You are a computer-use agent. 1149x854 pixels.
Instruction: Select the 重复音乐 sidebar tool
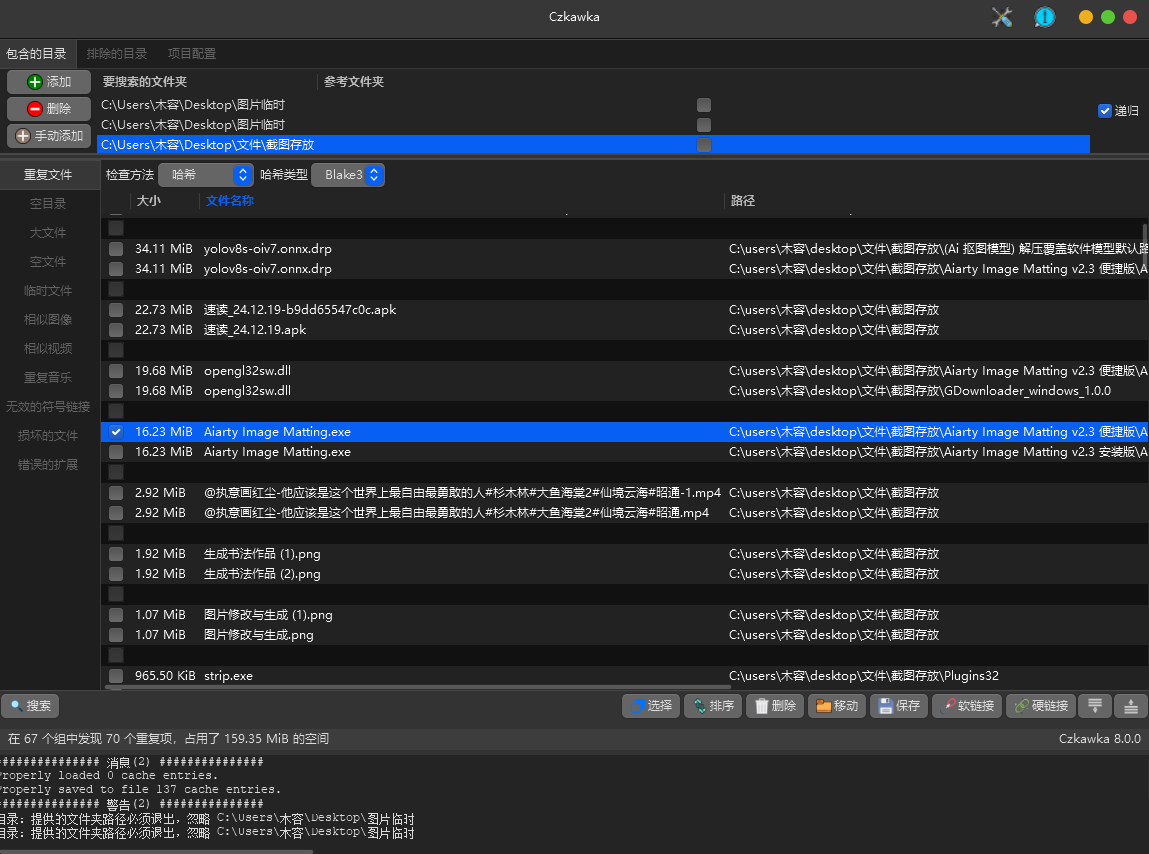[48, 378]
